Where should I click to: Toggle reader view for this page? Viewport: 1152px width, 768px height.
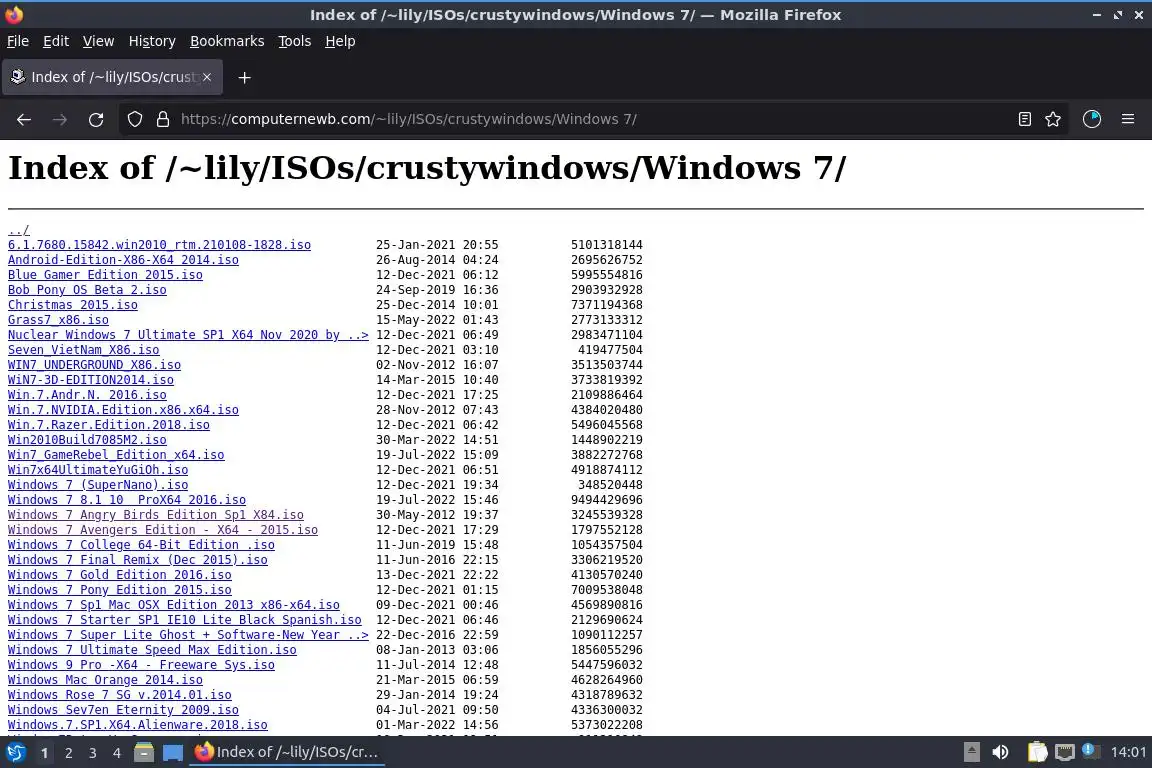point(1024,119)
